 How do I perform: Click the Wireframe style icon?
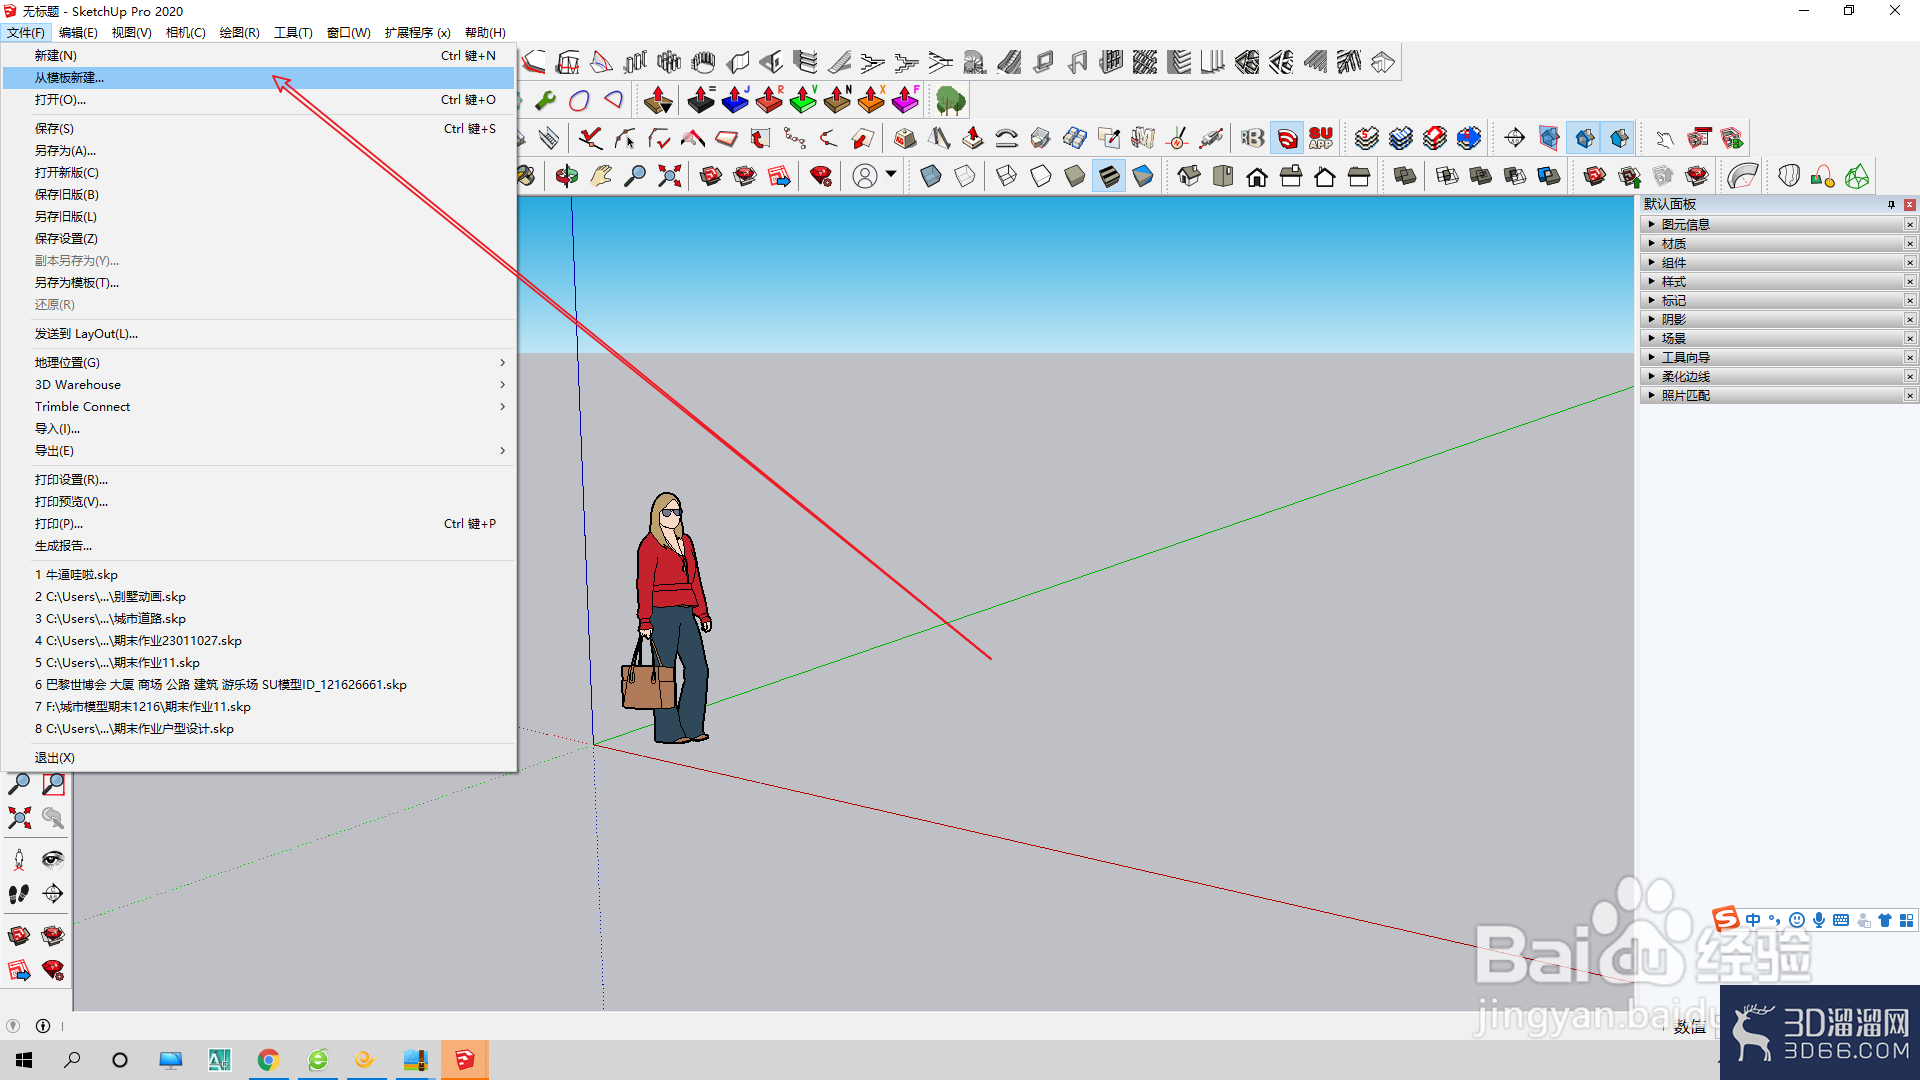(1007, 177)
